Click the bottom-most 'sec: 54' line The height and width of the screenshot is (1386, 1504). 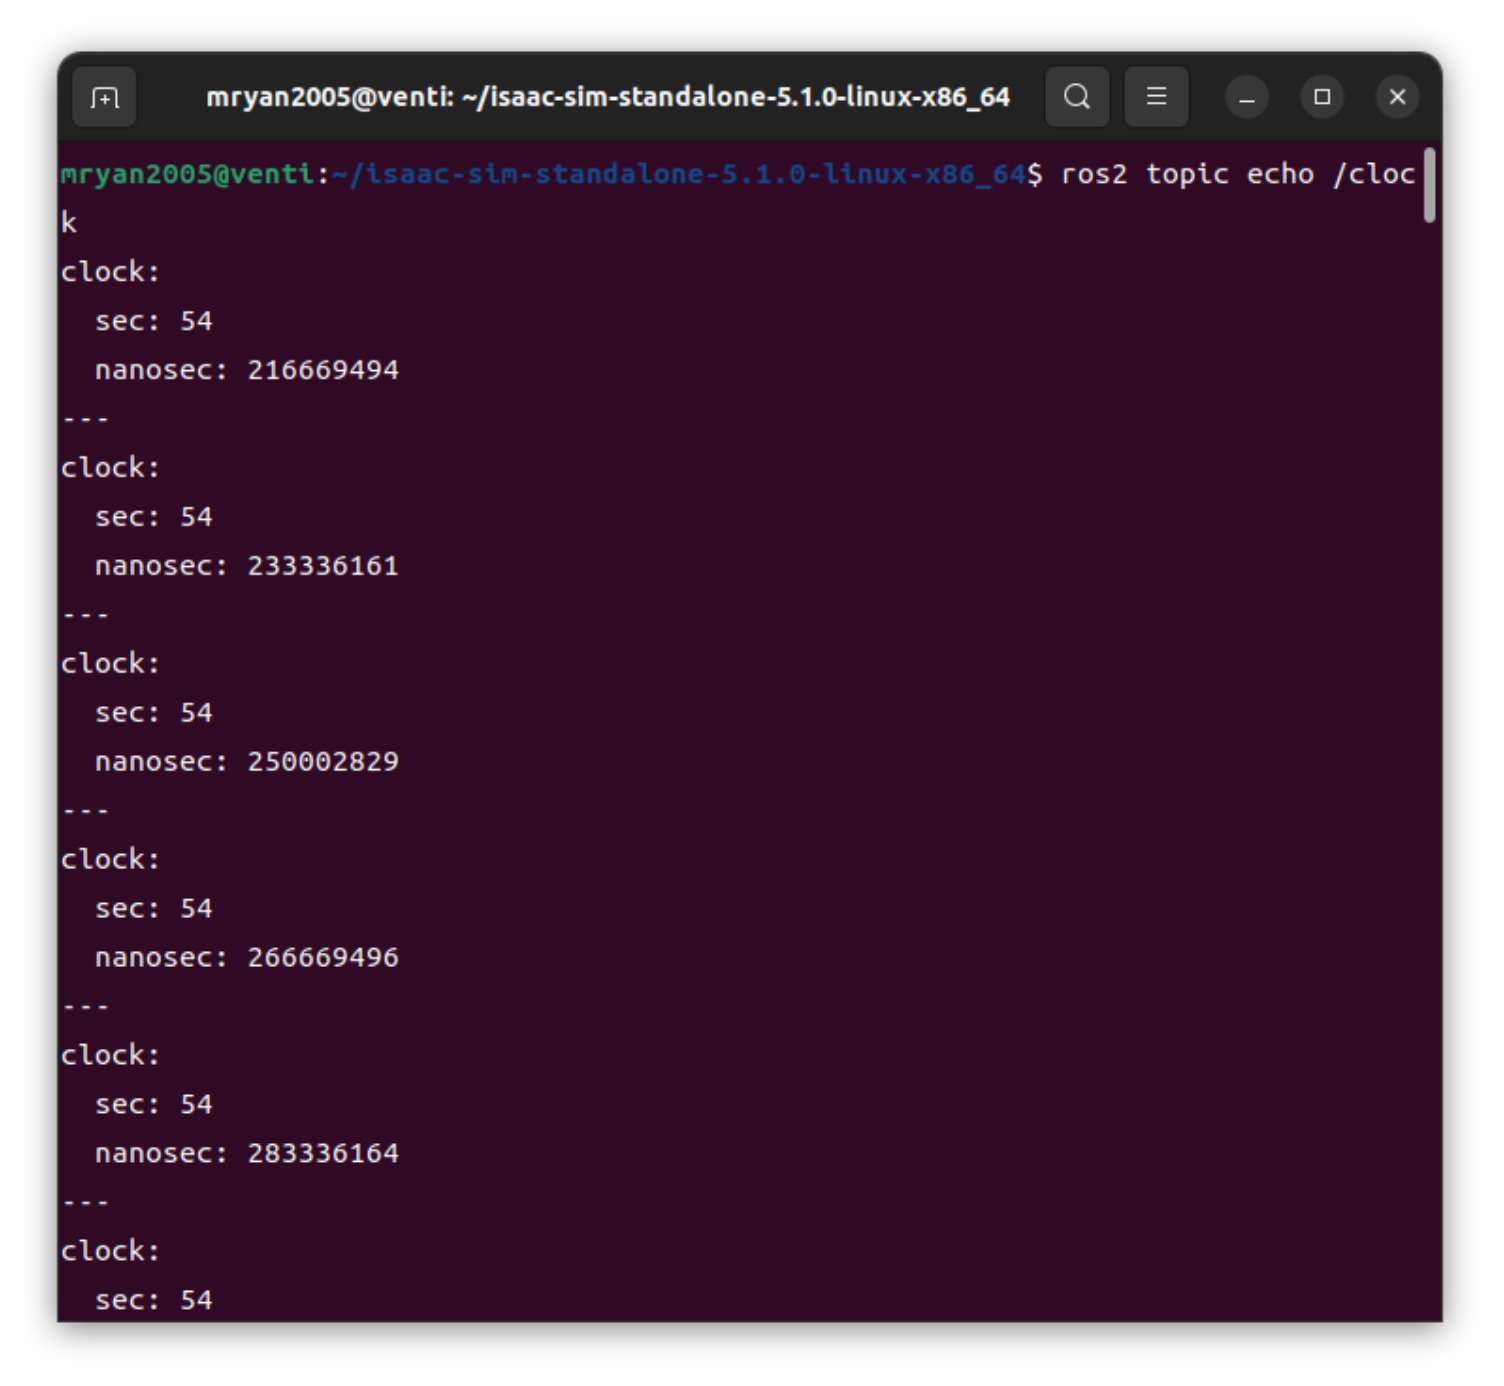[153, 1300]
